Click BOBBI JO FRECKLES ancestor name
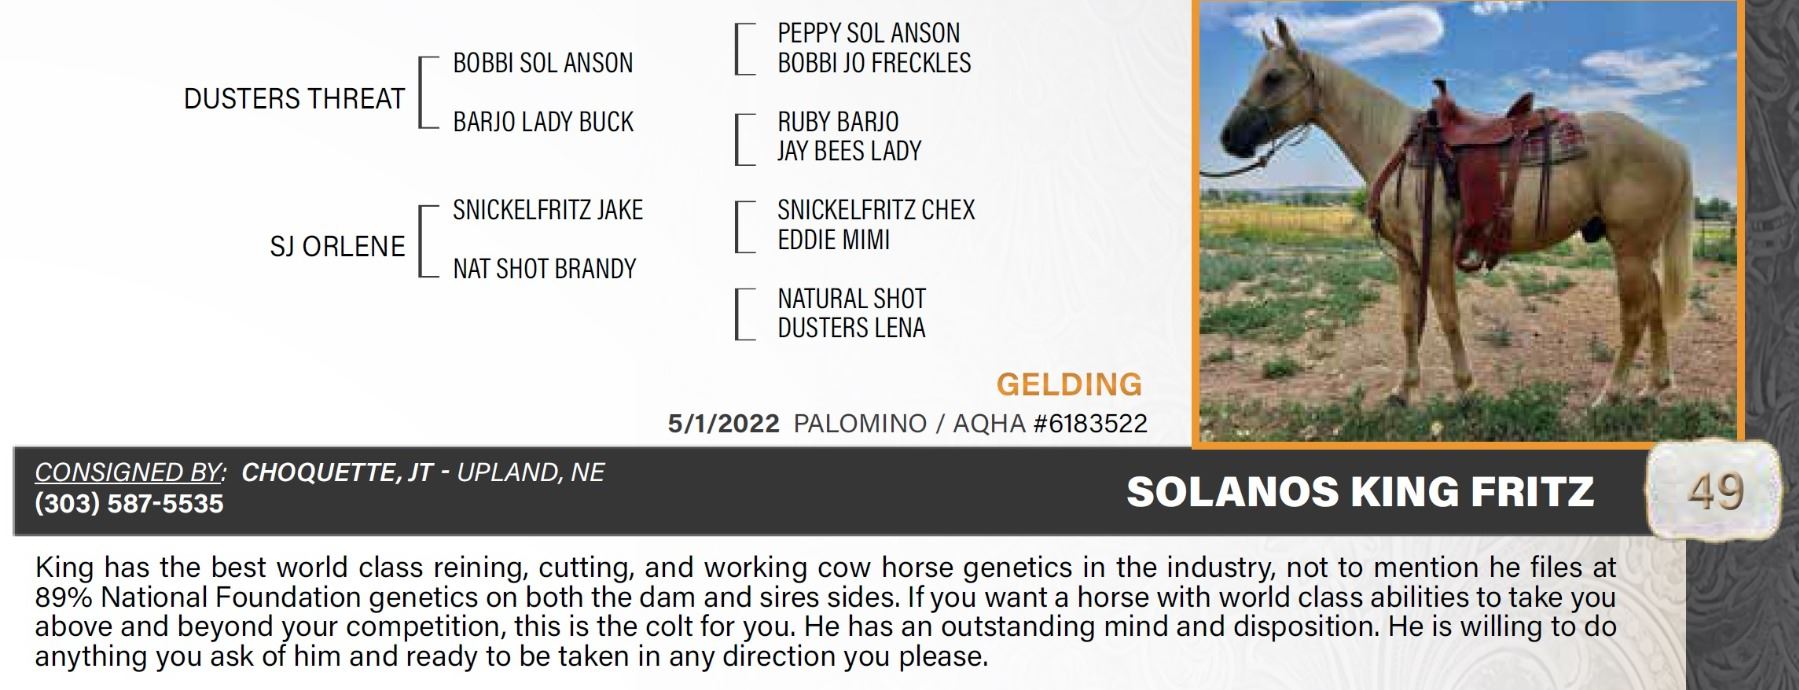This screenshot has height=690, width=1799. coord(874,63)
